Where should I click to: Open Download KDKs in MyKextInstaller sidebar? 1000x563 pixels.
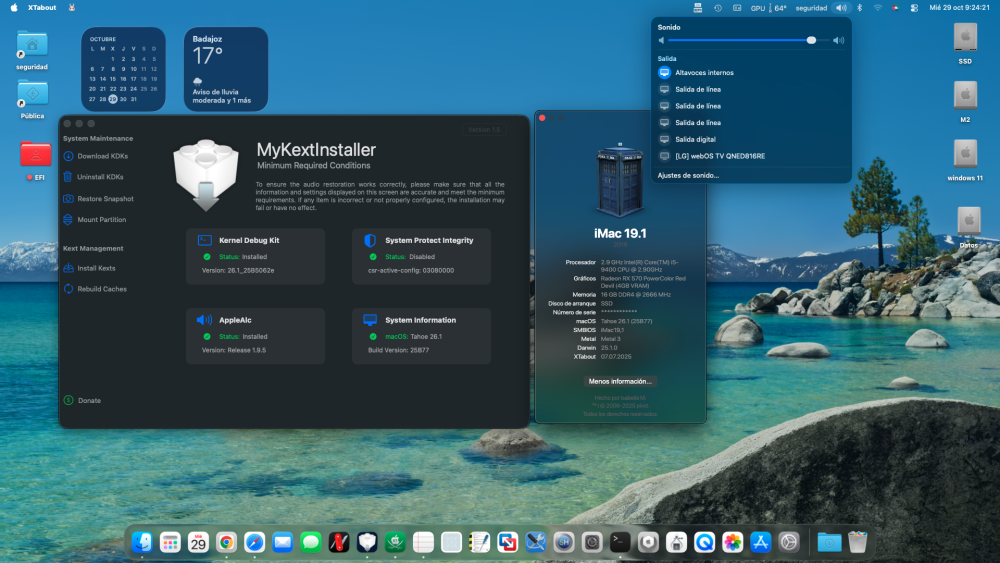tap(96, 156)
